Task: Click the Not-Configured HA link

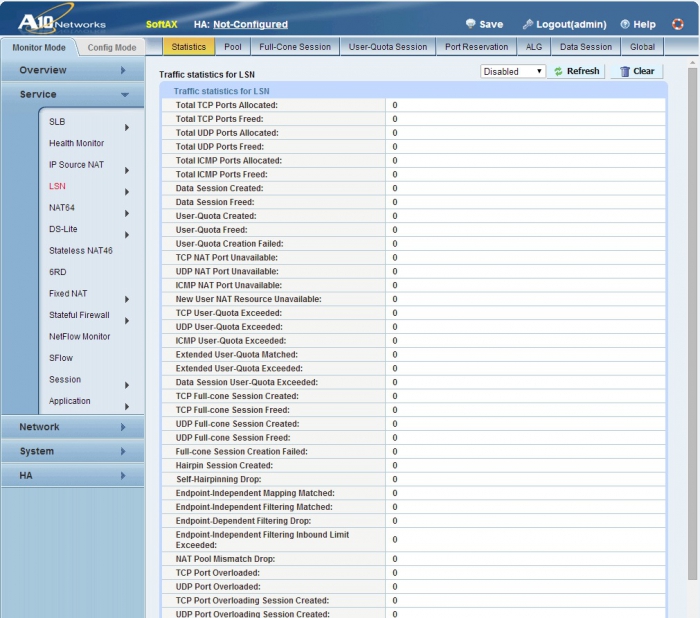Action: coord(250,25)
